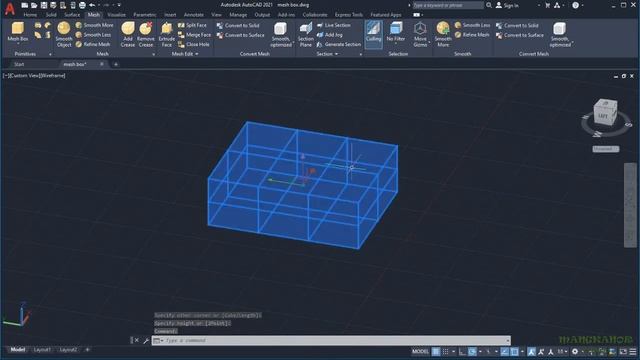Toggle polar tracking in status bar
This screenshot has height=360, width=640.
[x=472, y=351]
